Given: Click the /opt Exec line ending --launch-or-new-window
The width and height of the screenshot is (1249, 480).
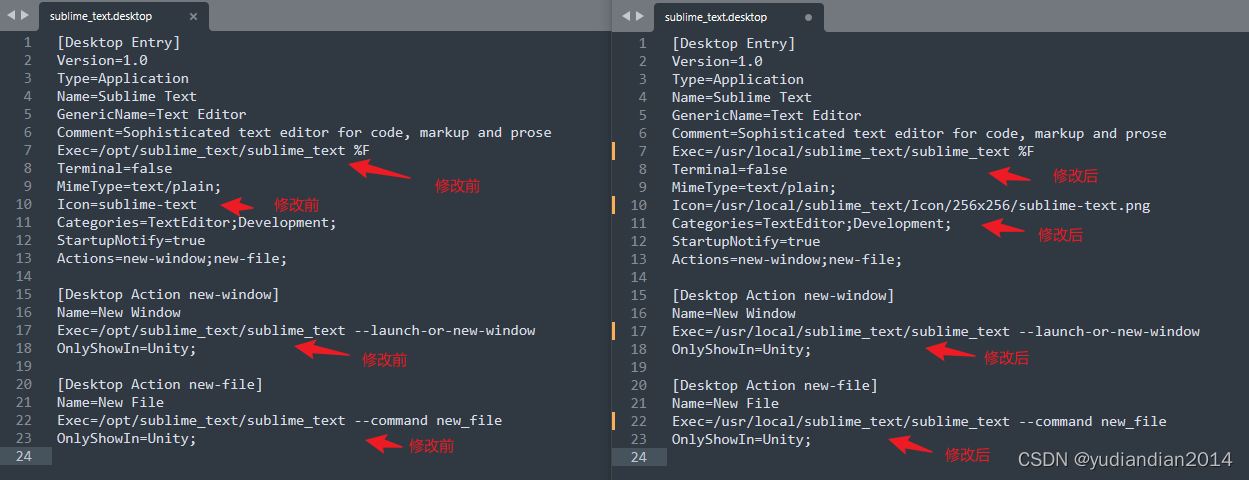Looking at the screenshot, I should 296,330.
